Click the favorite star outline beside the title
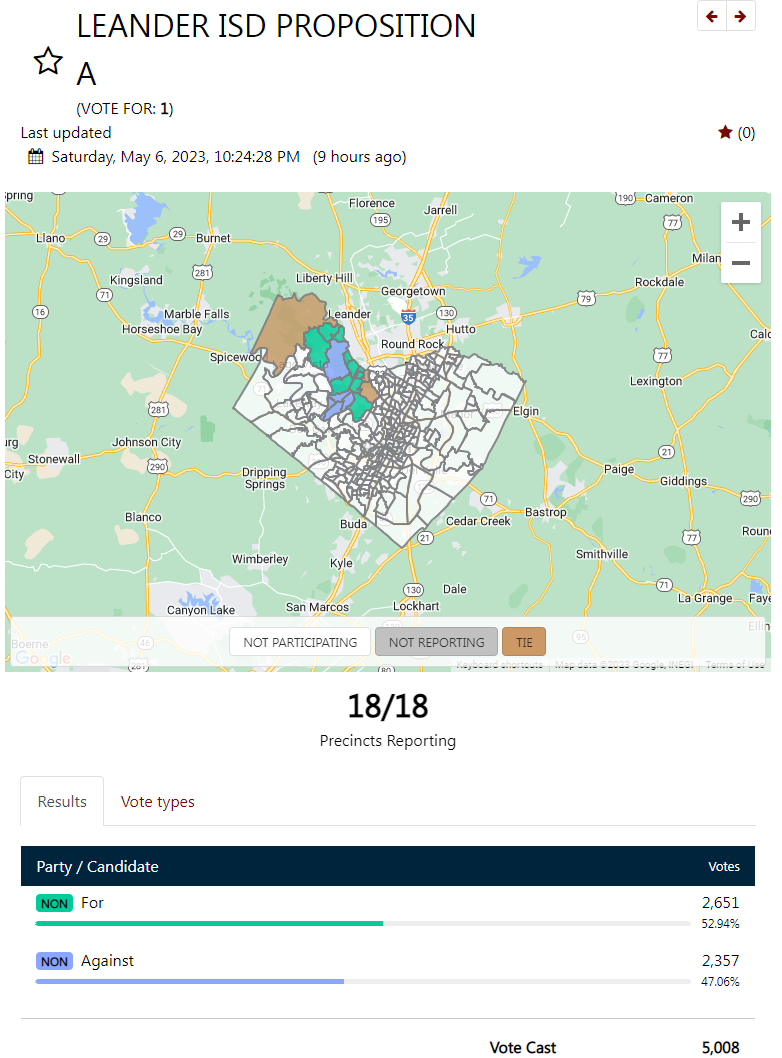Viewport: 782px width, 1058px height. pos(48,61)
